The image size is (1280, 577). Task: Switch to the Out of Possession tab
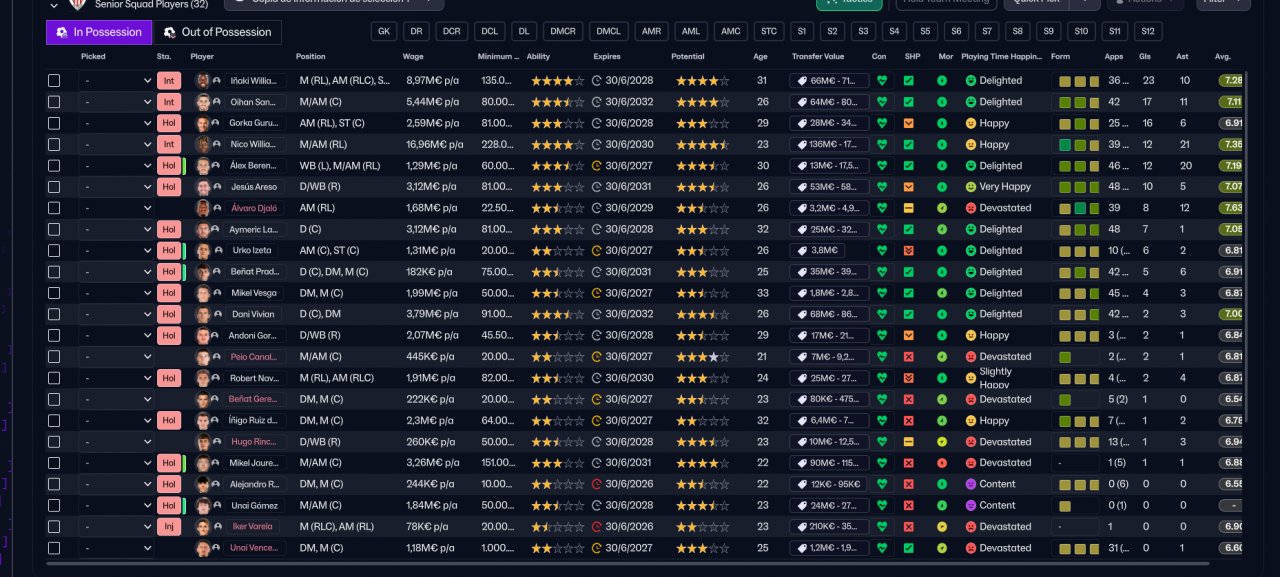coord(217,32)
